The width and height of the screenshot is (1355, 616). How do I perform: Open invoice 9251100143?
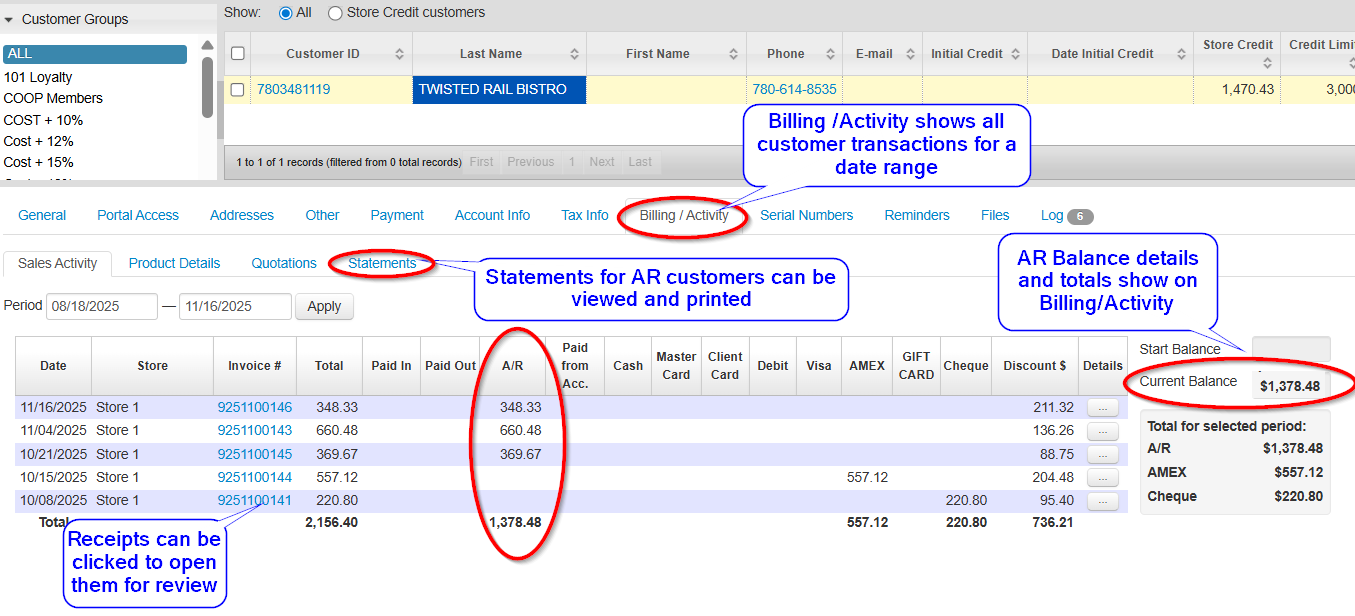(x=255, y=430)
